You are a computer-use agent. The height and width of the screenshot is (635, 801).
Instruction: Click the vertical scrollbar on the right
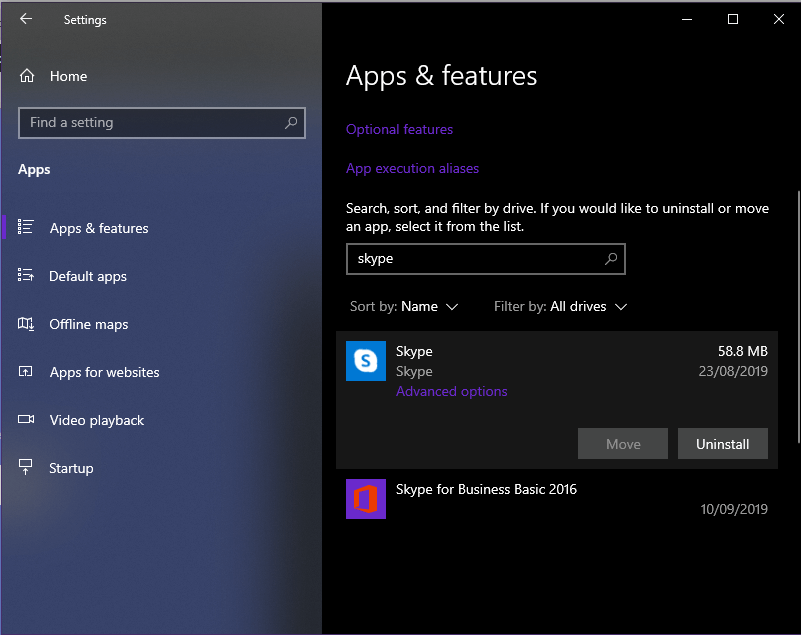point(798,317)
